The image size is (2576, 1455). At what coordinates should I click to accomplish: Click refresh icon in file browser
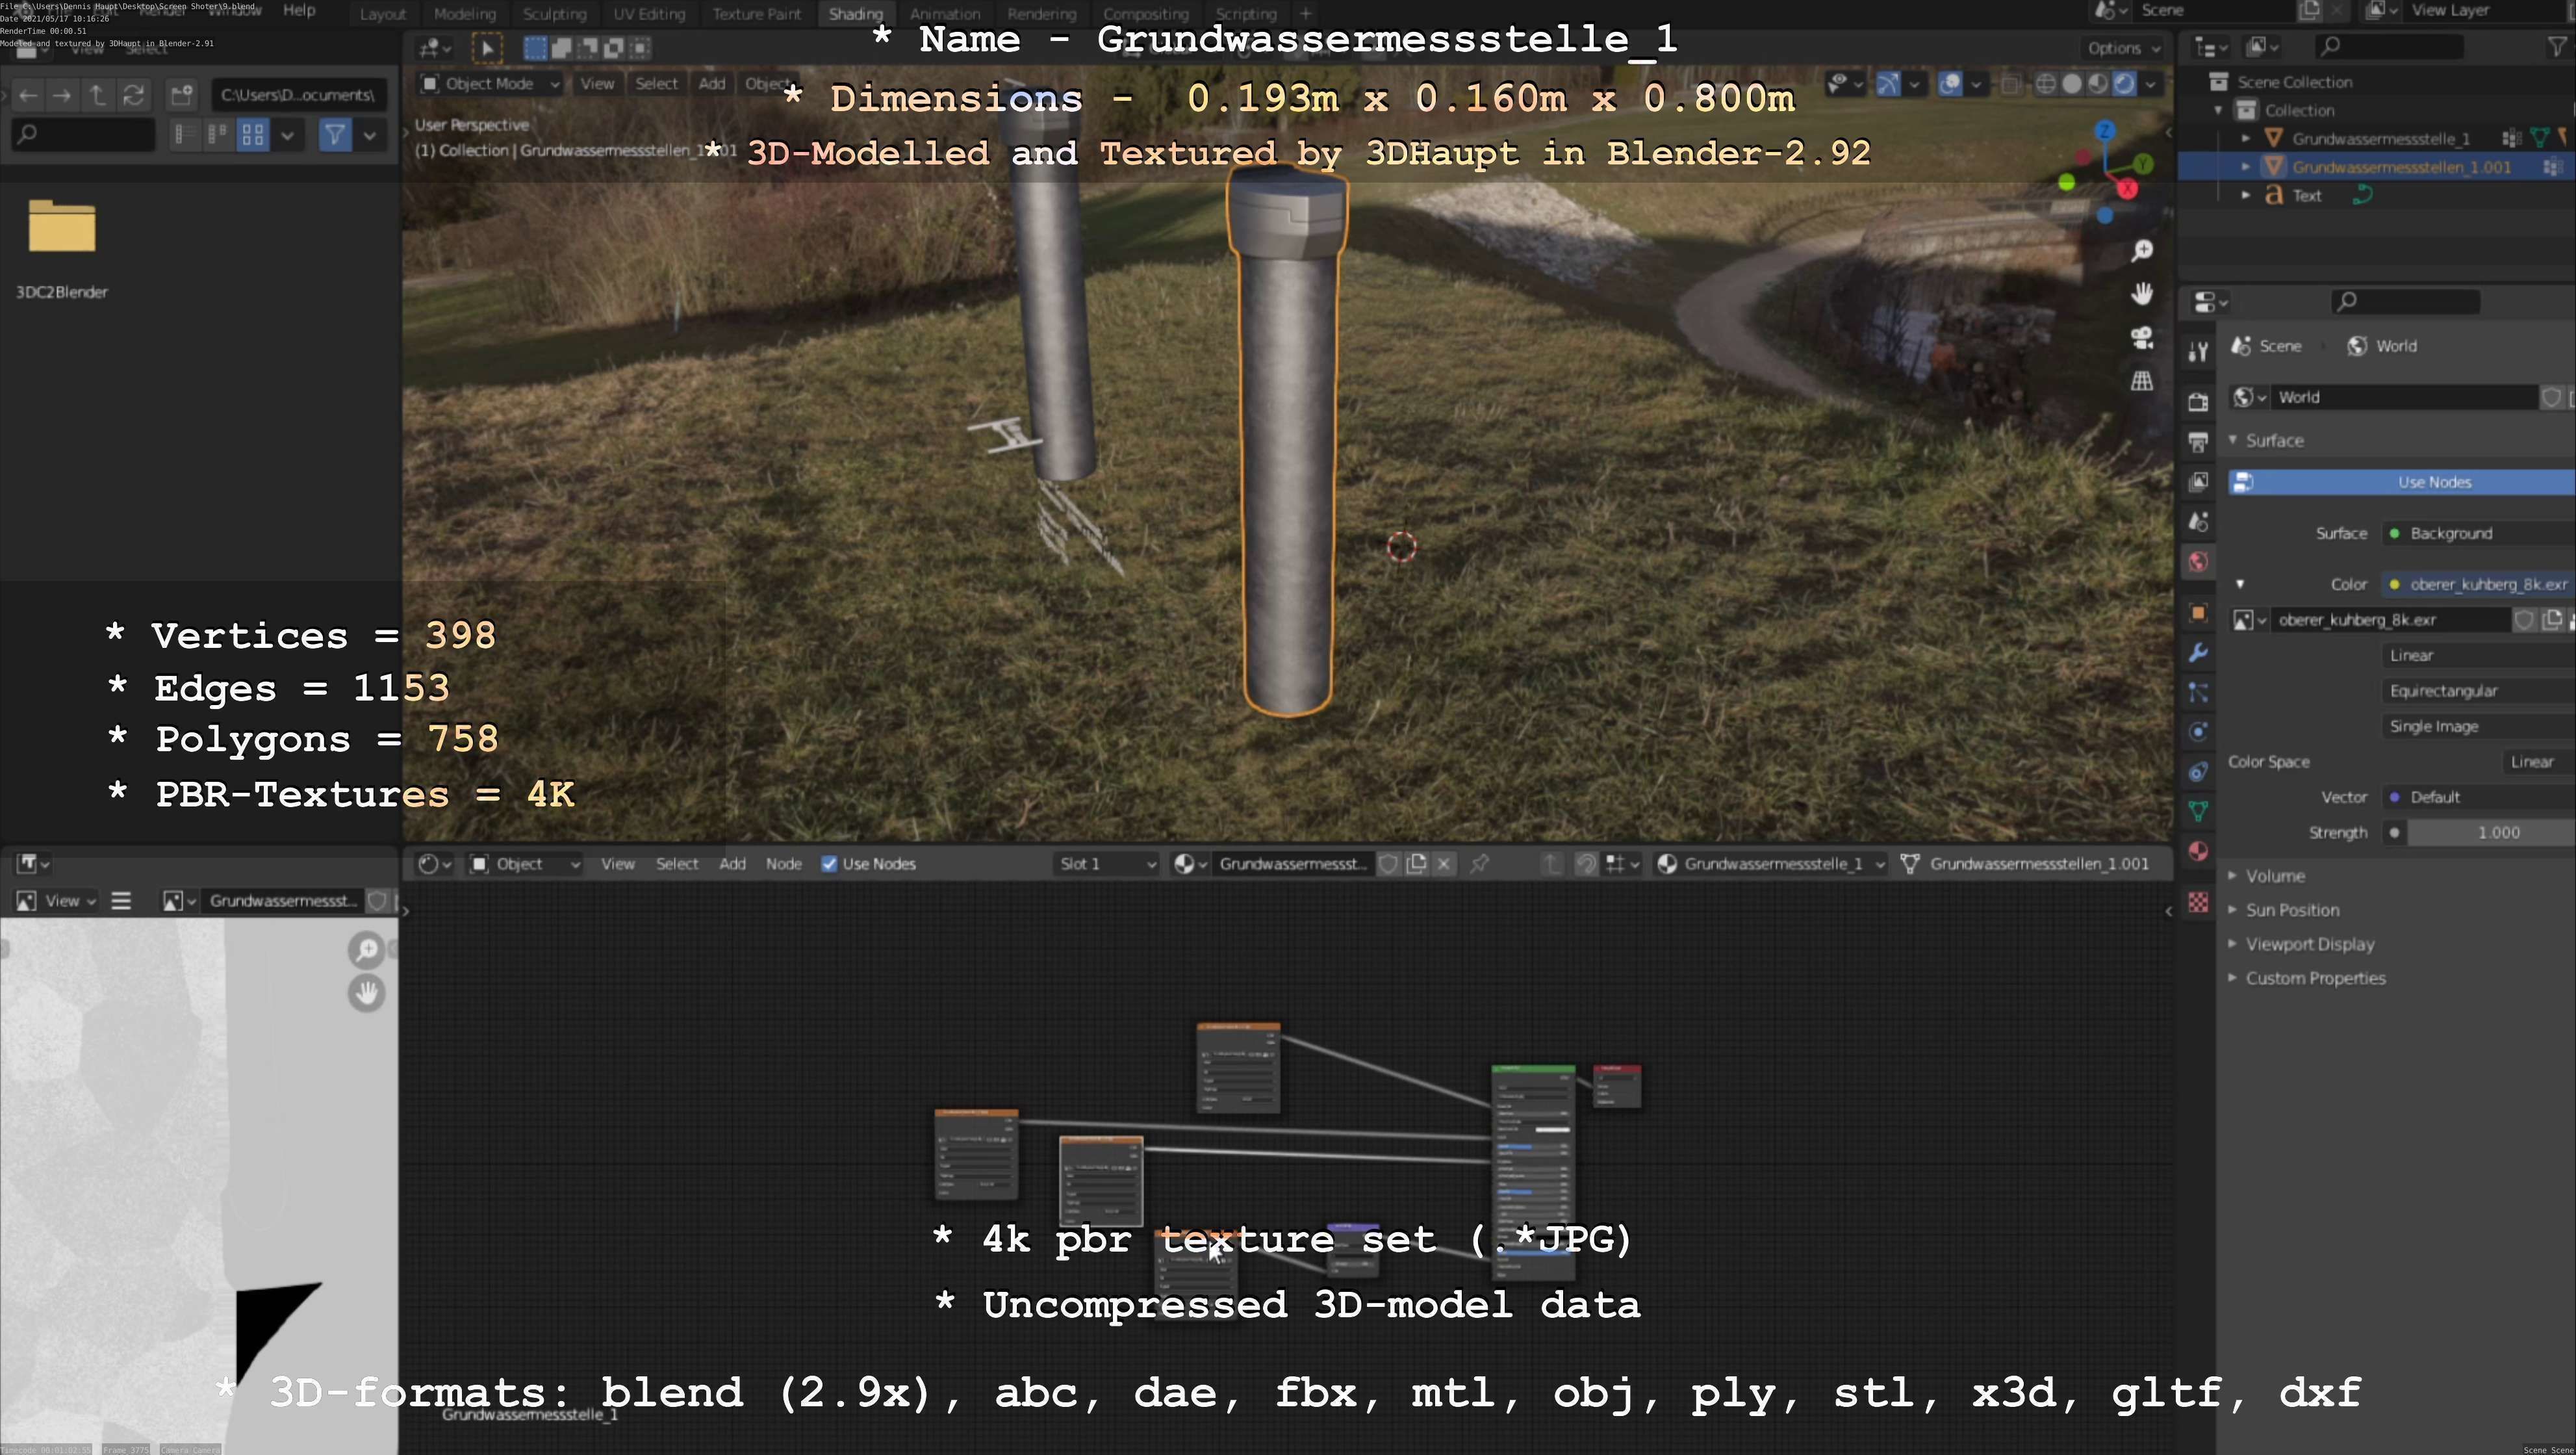[133, 95]
